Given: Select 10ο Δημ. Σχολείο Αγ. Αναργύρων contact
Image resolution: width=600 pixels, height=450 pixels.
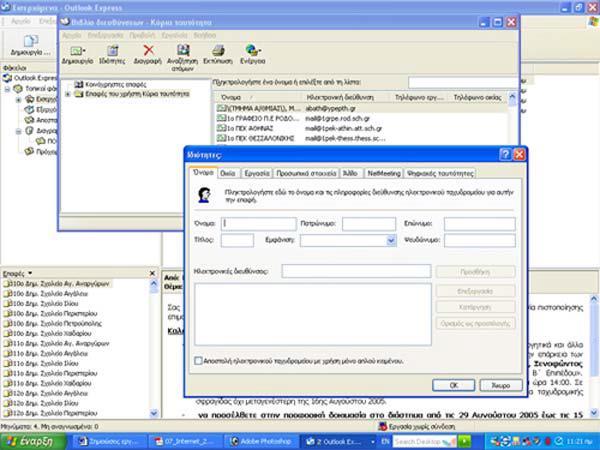Looking at the screenshot, I should coord(56,284).
